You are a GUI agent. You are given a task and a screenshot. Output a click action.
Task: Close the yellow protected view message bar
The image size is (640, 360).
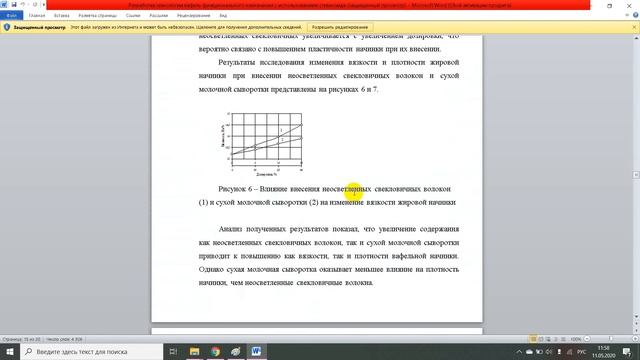(634, 27)
